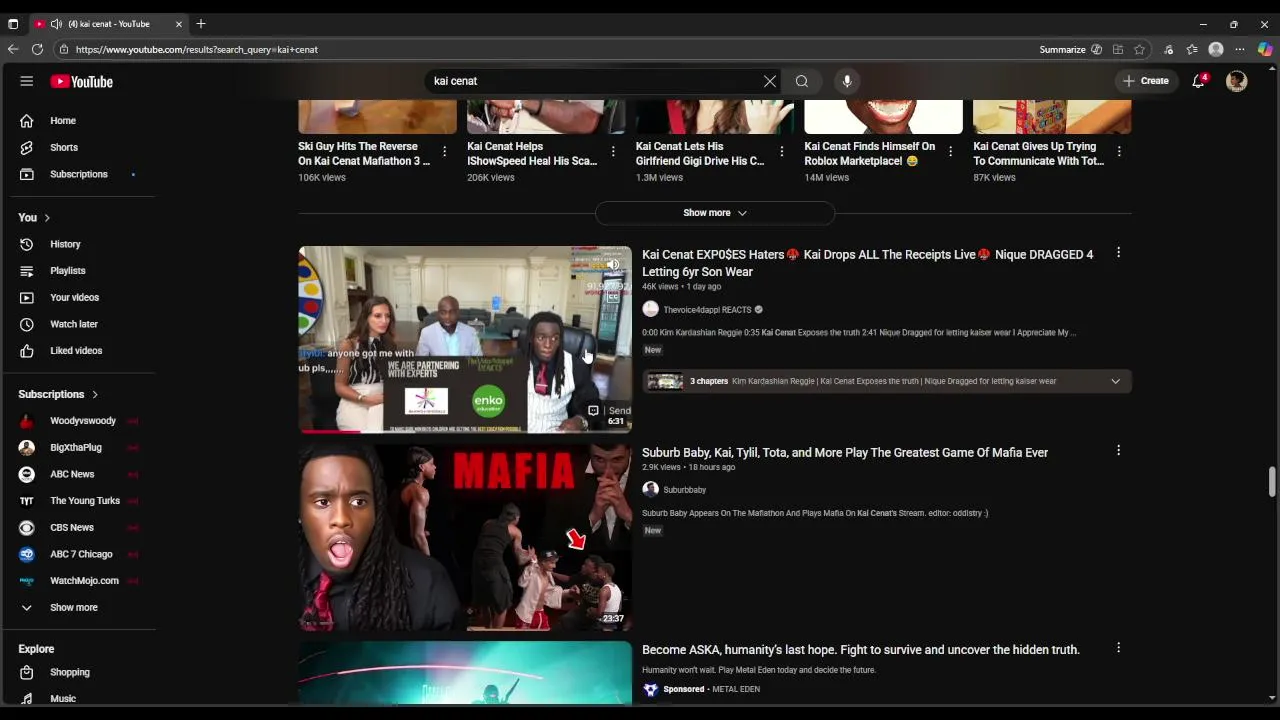This screenshot has width=1280, height=720.
Task: Click the page vertical scrollbar thumb
Action: [x=1272, y=481]
